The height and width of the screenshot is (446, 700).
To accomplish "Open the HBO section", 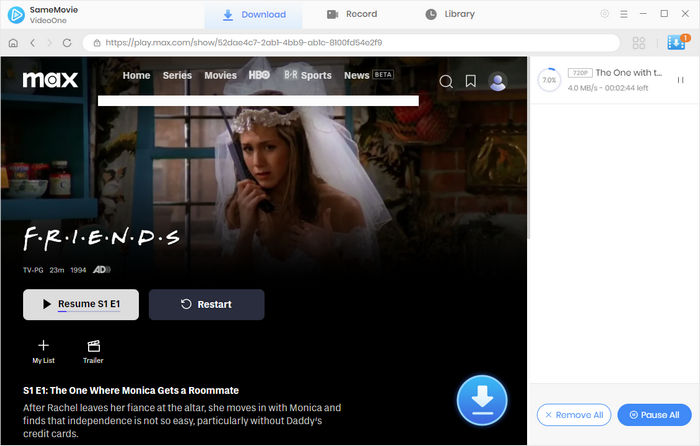I will (x=259, y=75).
